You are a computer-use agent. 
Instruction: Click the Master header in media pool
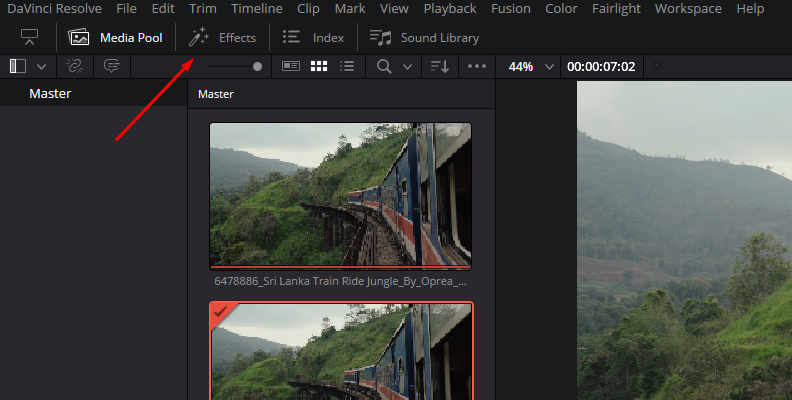click(216, 94)
